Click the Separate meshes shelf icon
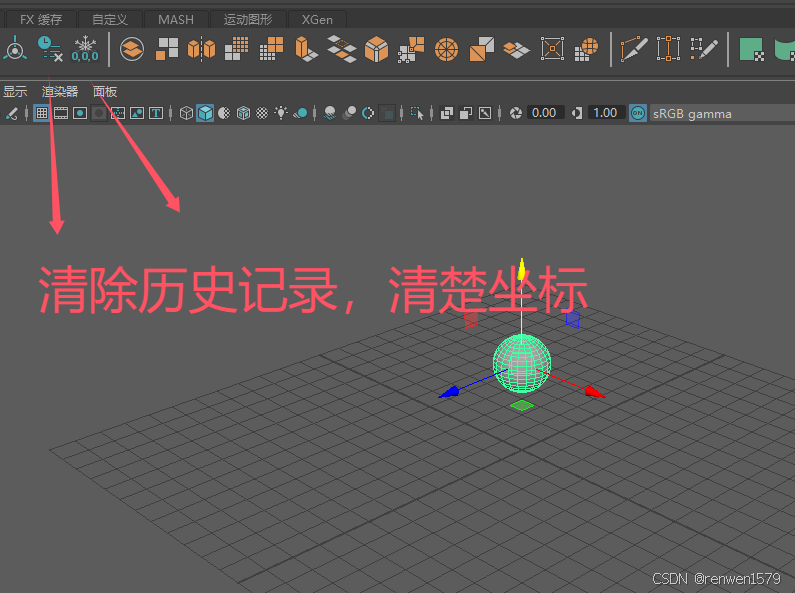 pos(167,49)
